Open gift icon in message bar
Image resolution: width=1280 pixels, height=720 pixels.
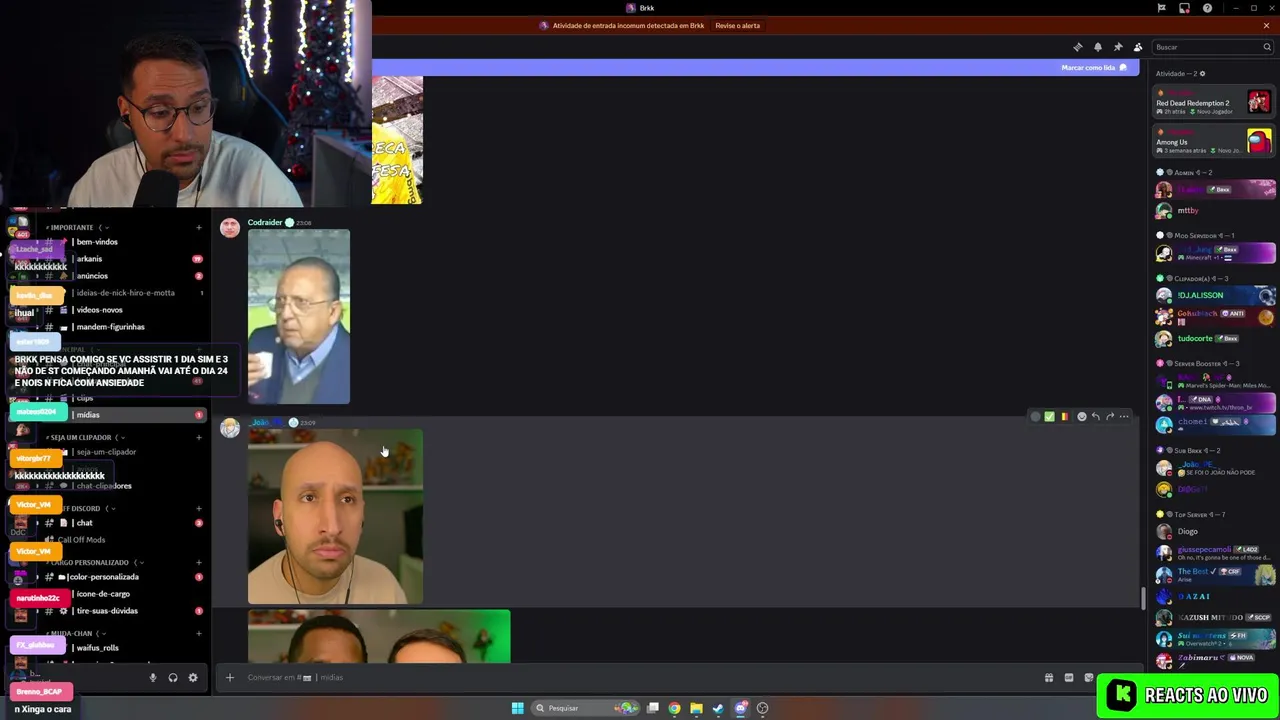point(1049,678)
